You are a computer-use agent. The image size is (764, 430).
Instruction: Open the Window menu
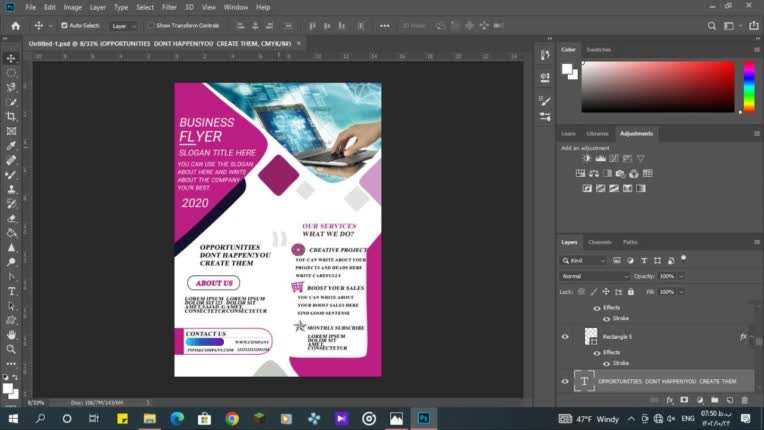pyautogui.click(x=236, y=7)
